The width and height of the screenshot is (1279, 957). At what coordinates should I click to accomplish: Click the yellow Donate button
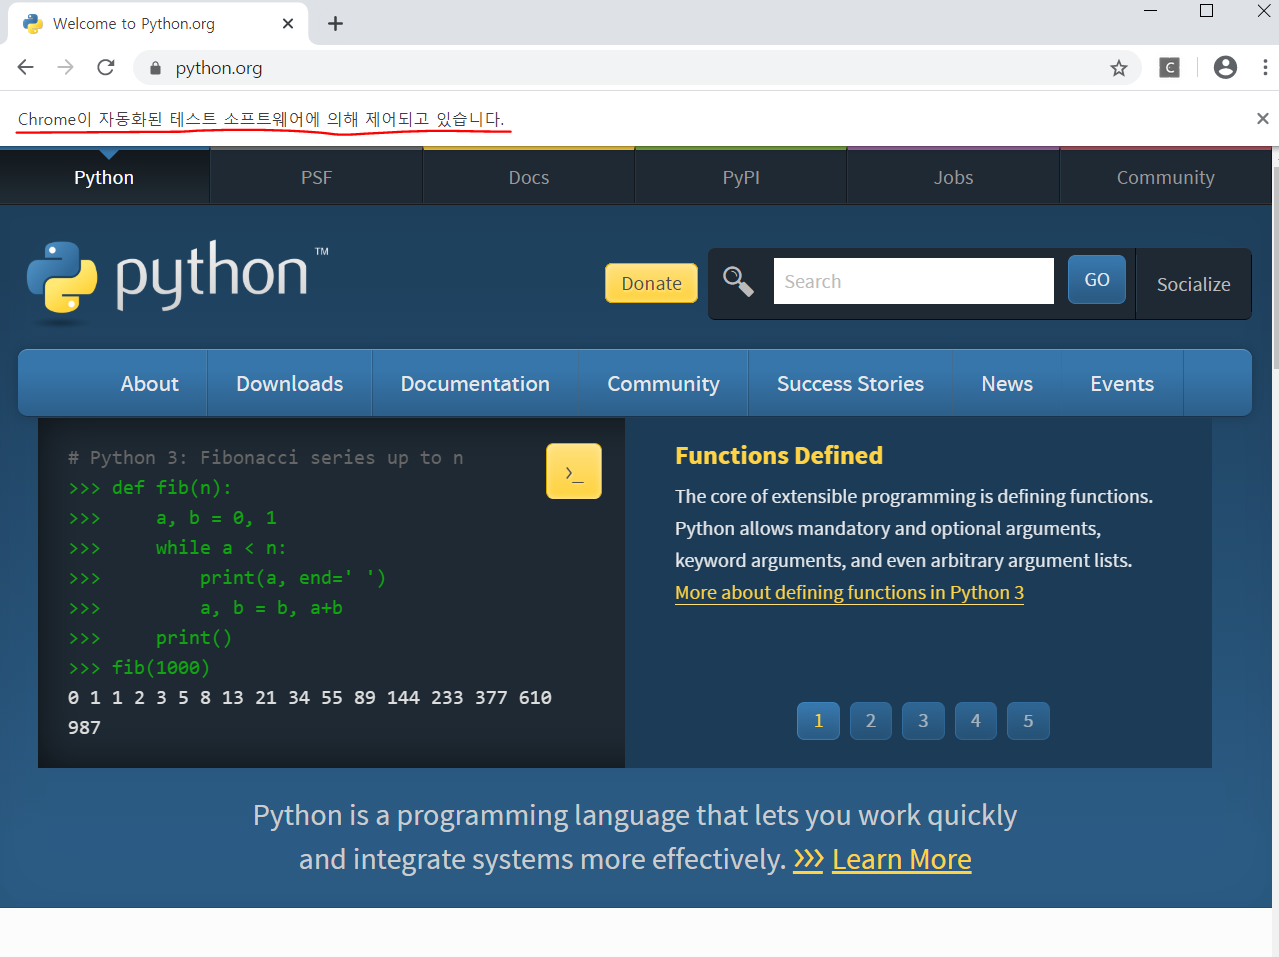(x=651, y=283)
